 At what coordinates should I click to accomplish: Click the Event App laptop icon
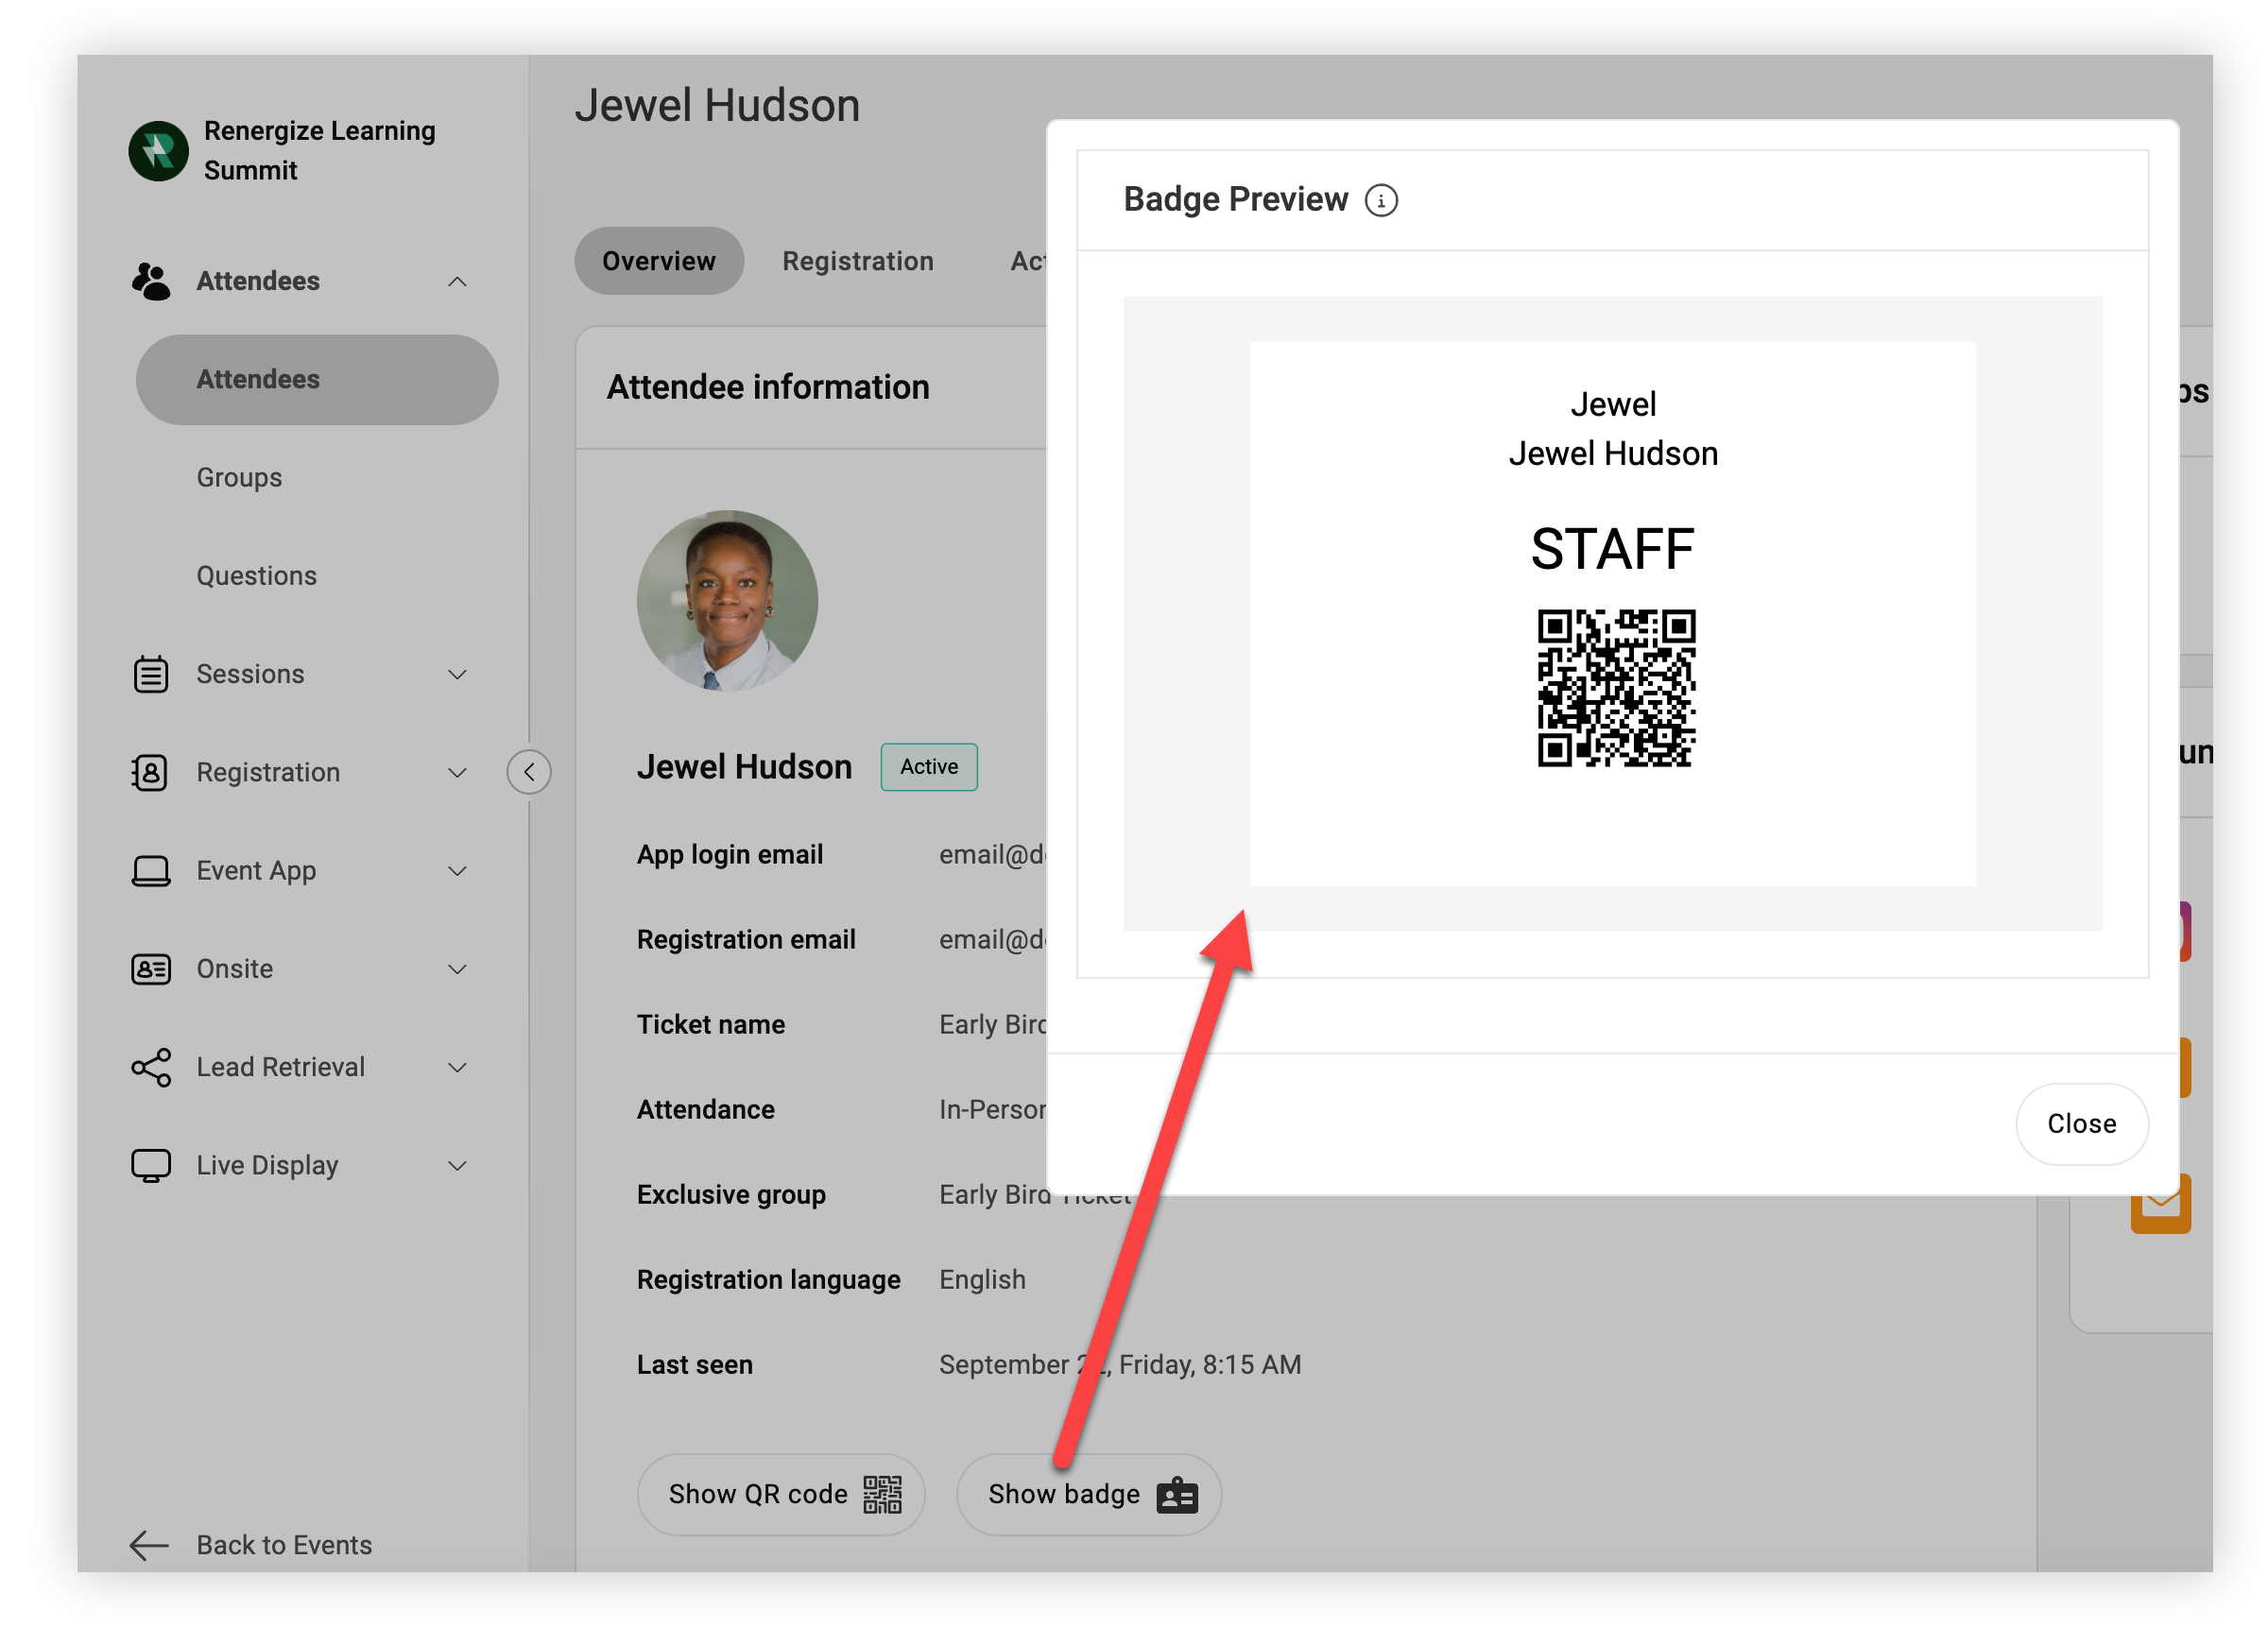tap(151, 870)
